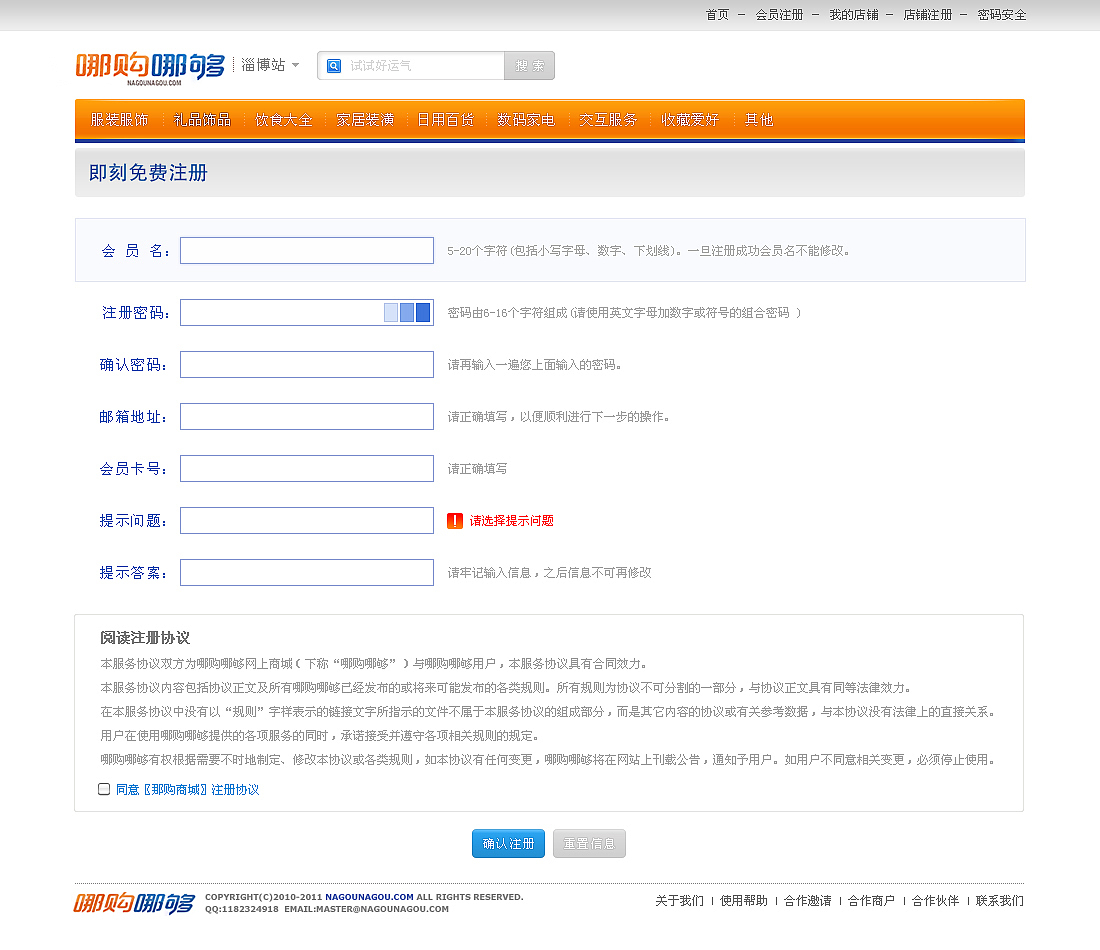Focus the 提示问题 input field
1100x950 pixels.
307,521
